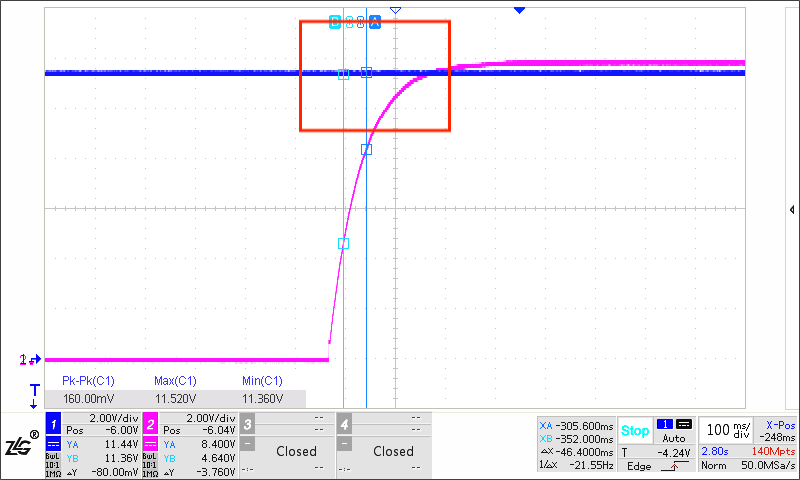Click the trigger level T arrow marker

34,396
